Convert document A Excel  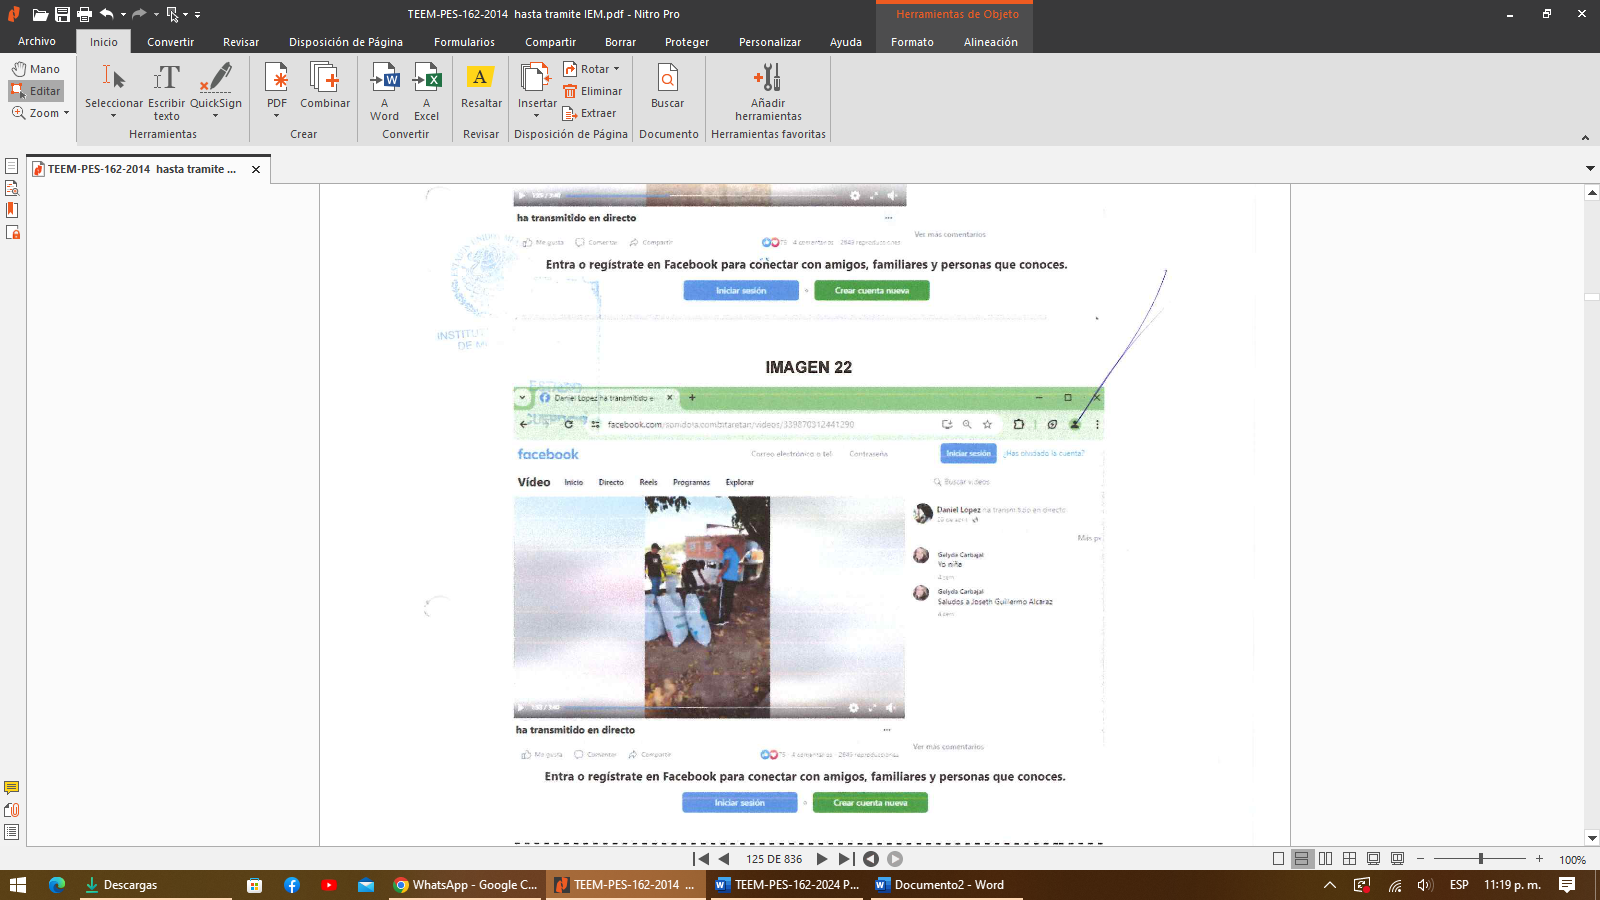coord(427,91)
